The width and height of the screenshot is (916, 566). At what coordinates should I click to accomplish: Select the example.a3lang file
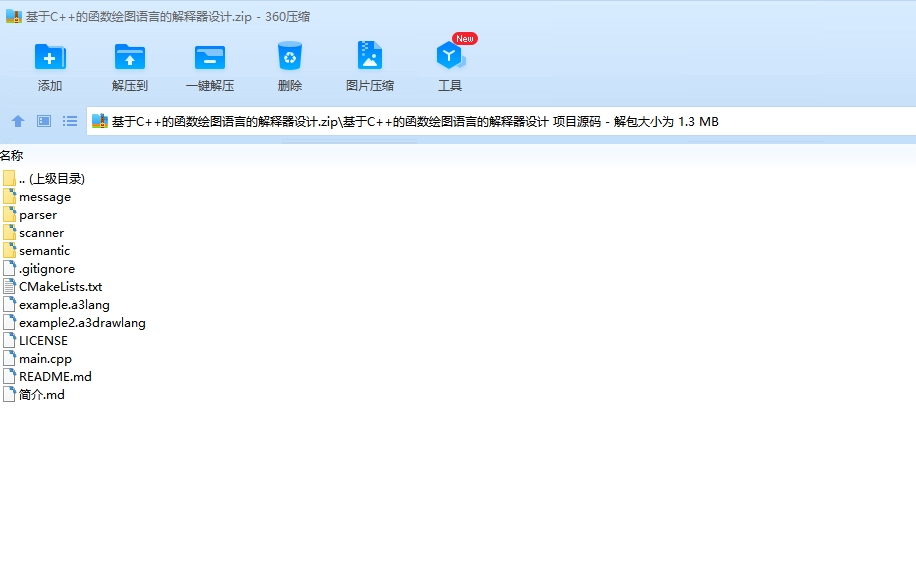click(57, 305)
